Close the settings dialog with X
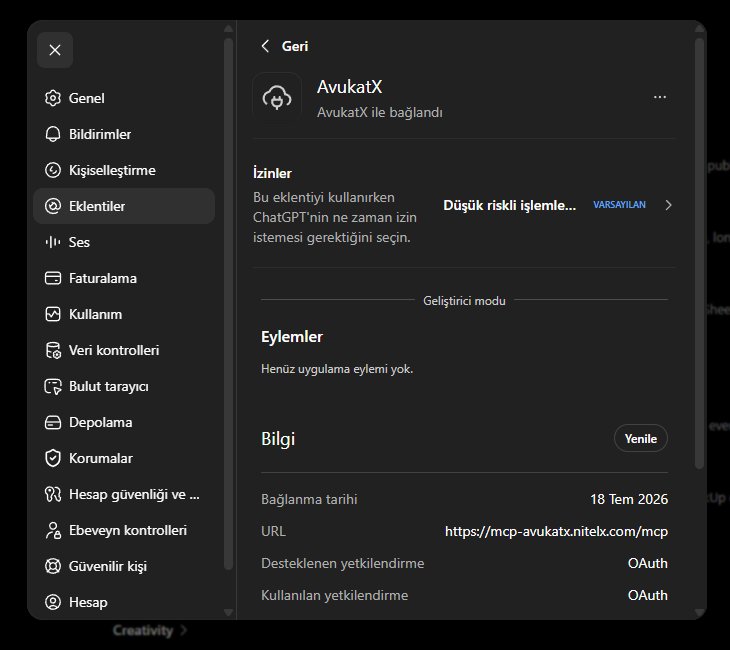This screenshot has width=730, height=650. point(55,50)
